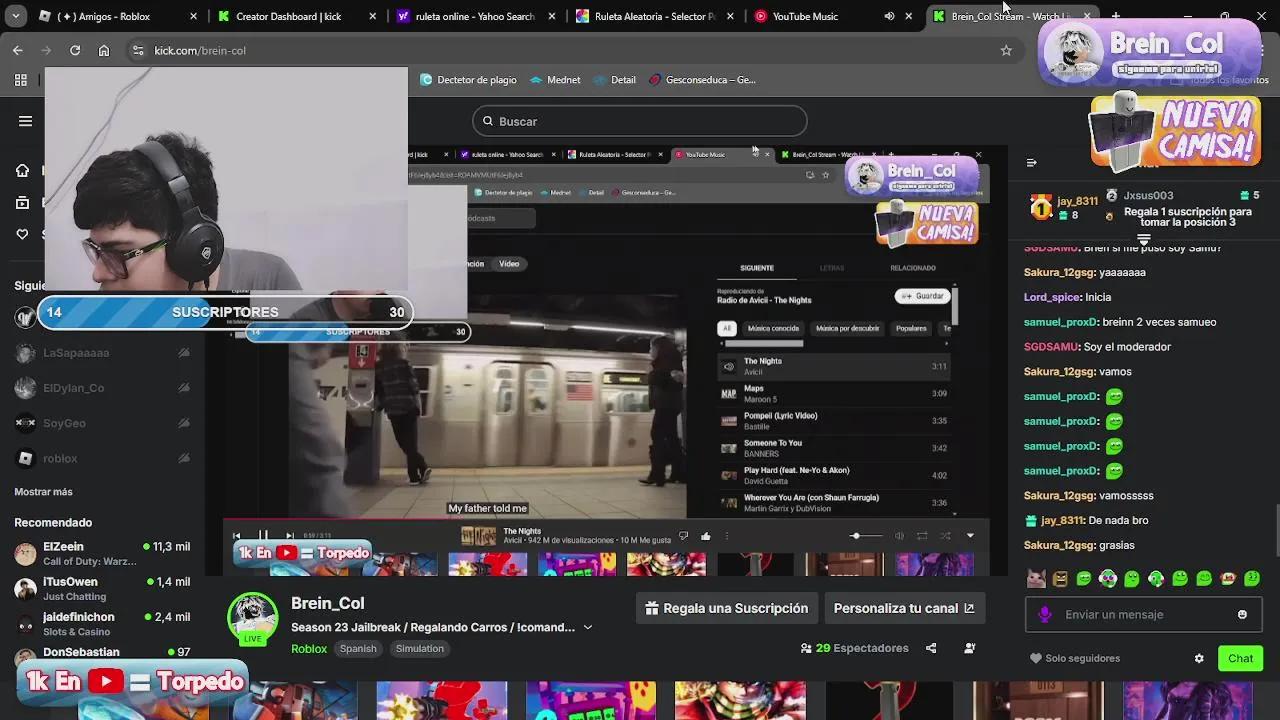Click thumbs-up like icon in streamed YouTube Music
The height and width of the screenshot is (720, 1280).
click(x=705, y=536)
